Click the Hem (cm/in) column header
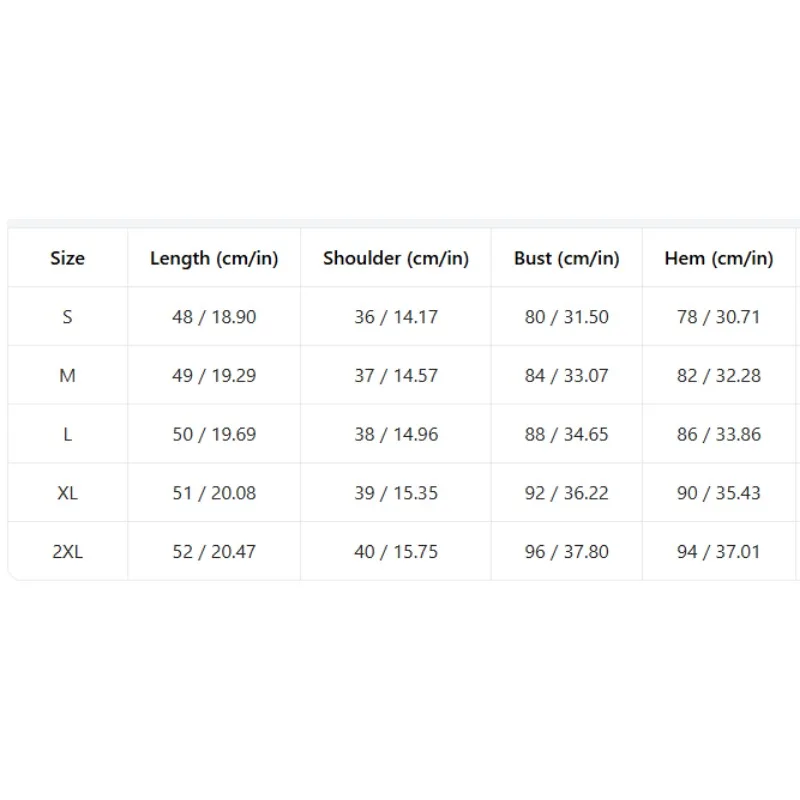800x800 pixels. click(x=719, y=258)
